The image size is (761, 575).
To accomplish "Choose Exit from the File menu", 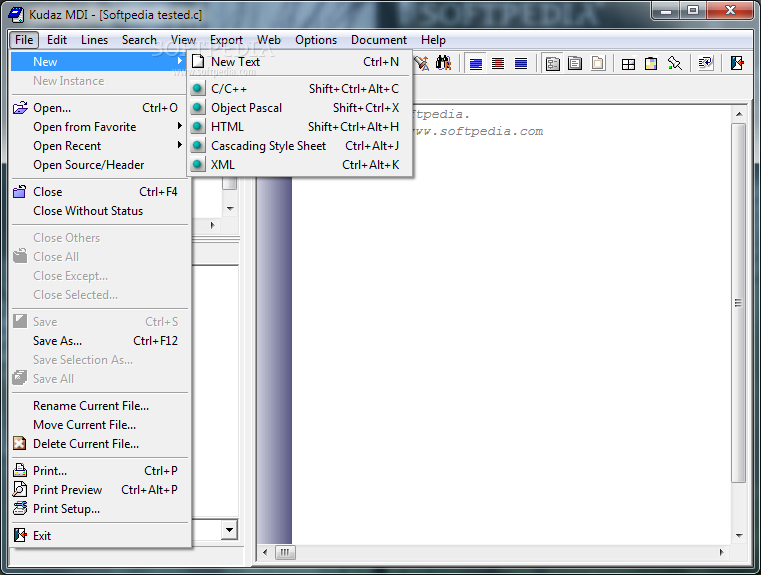I will click(99, 536).
